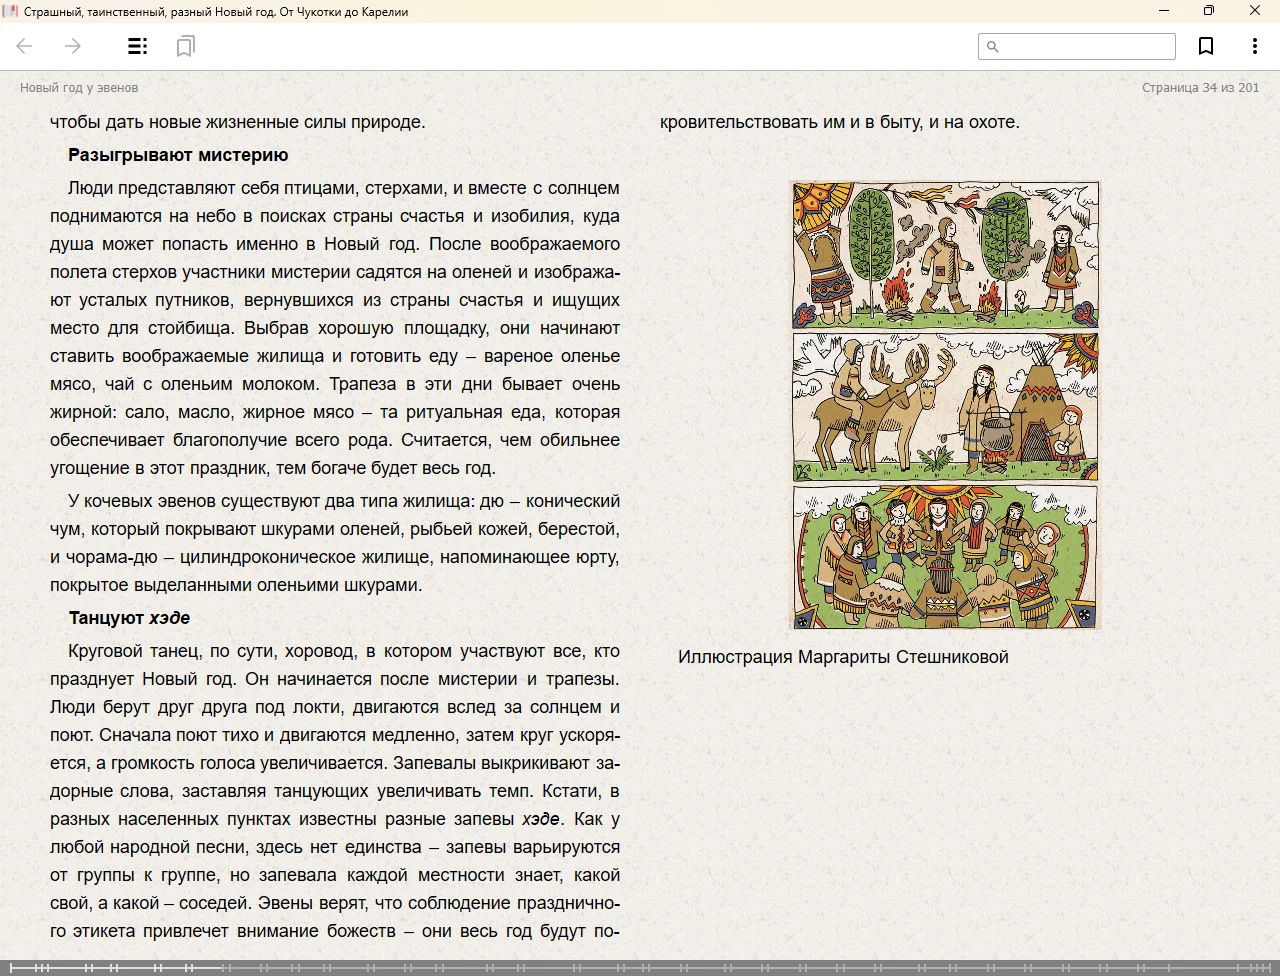Go forward with the right arrow
This screenshot has width=1280, height=976.
point(73,46)
